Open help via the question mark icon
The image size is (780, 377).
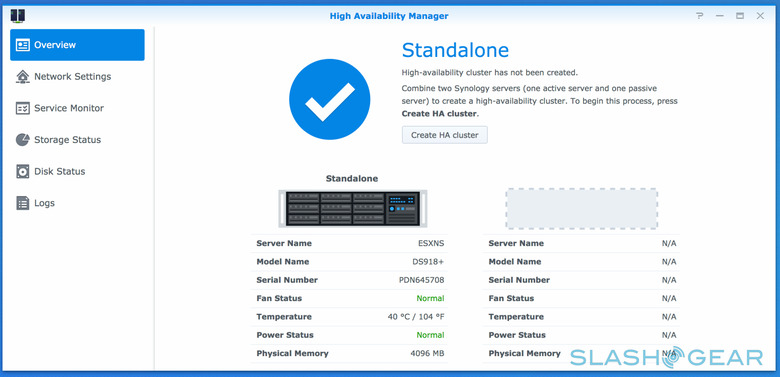pyautogui.click(x=700, y=16)
